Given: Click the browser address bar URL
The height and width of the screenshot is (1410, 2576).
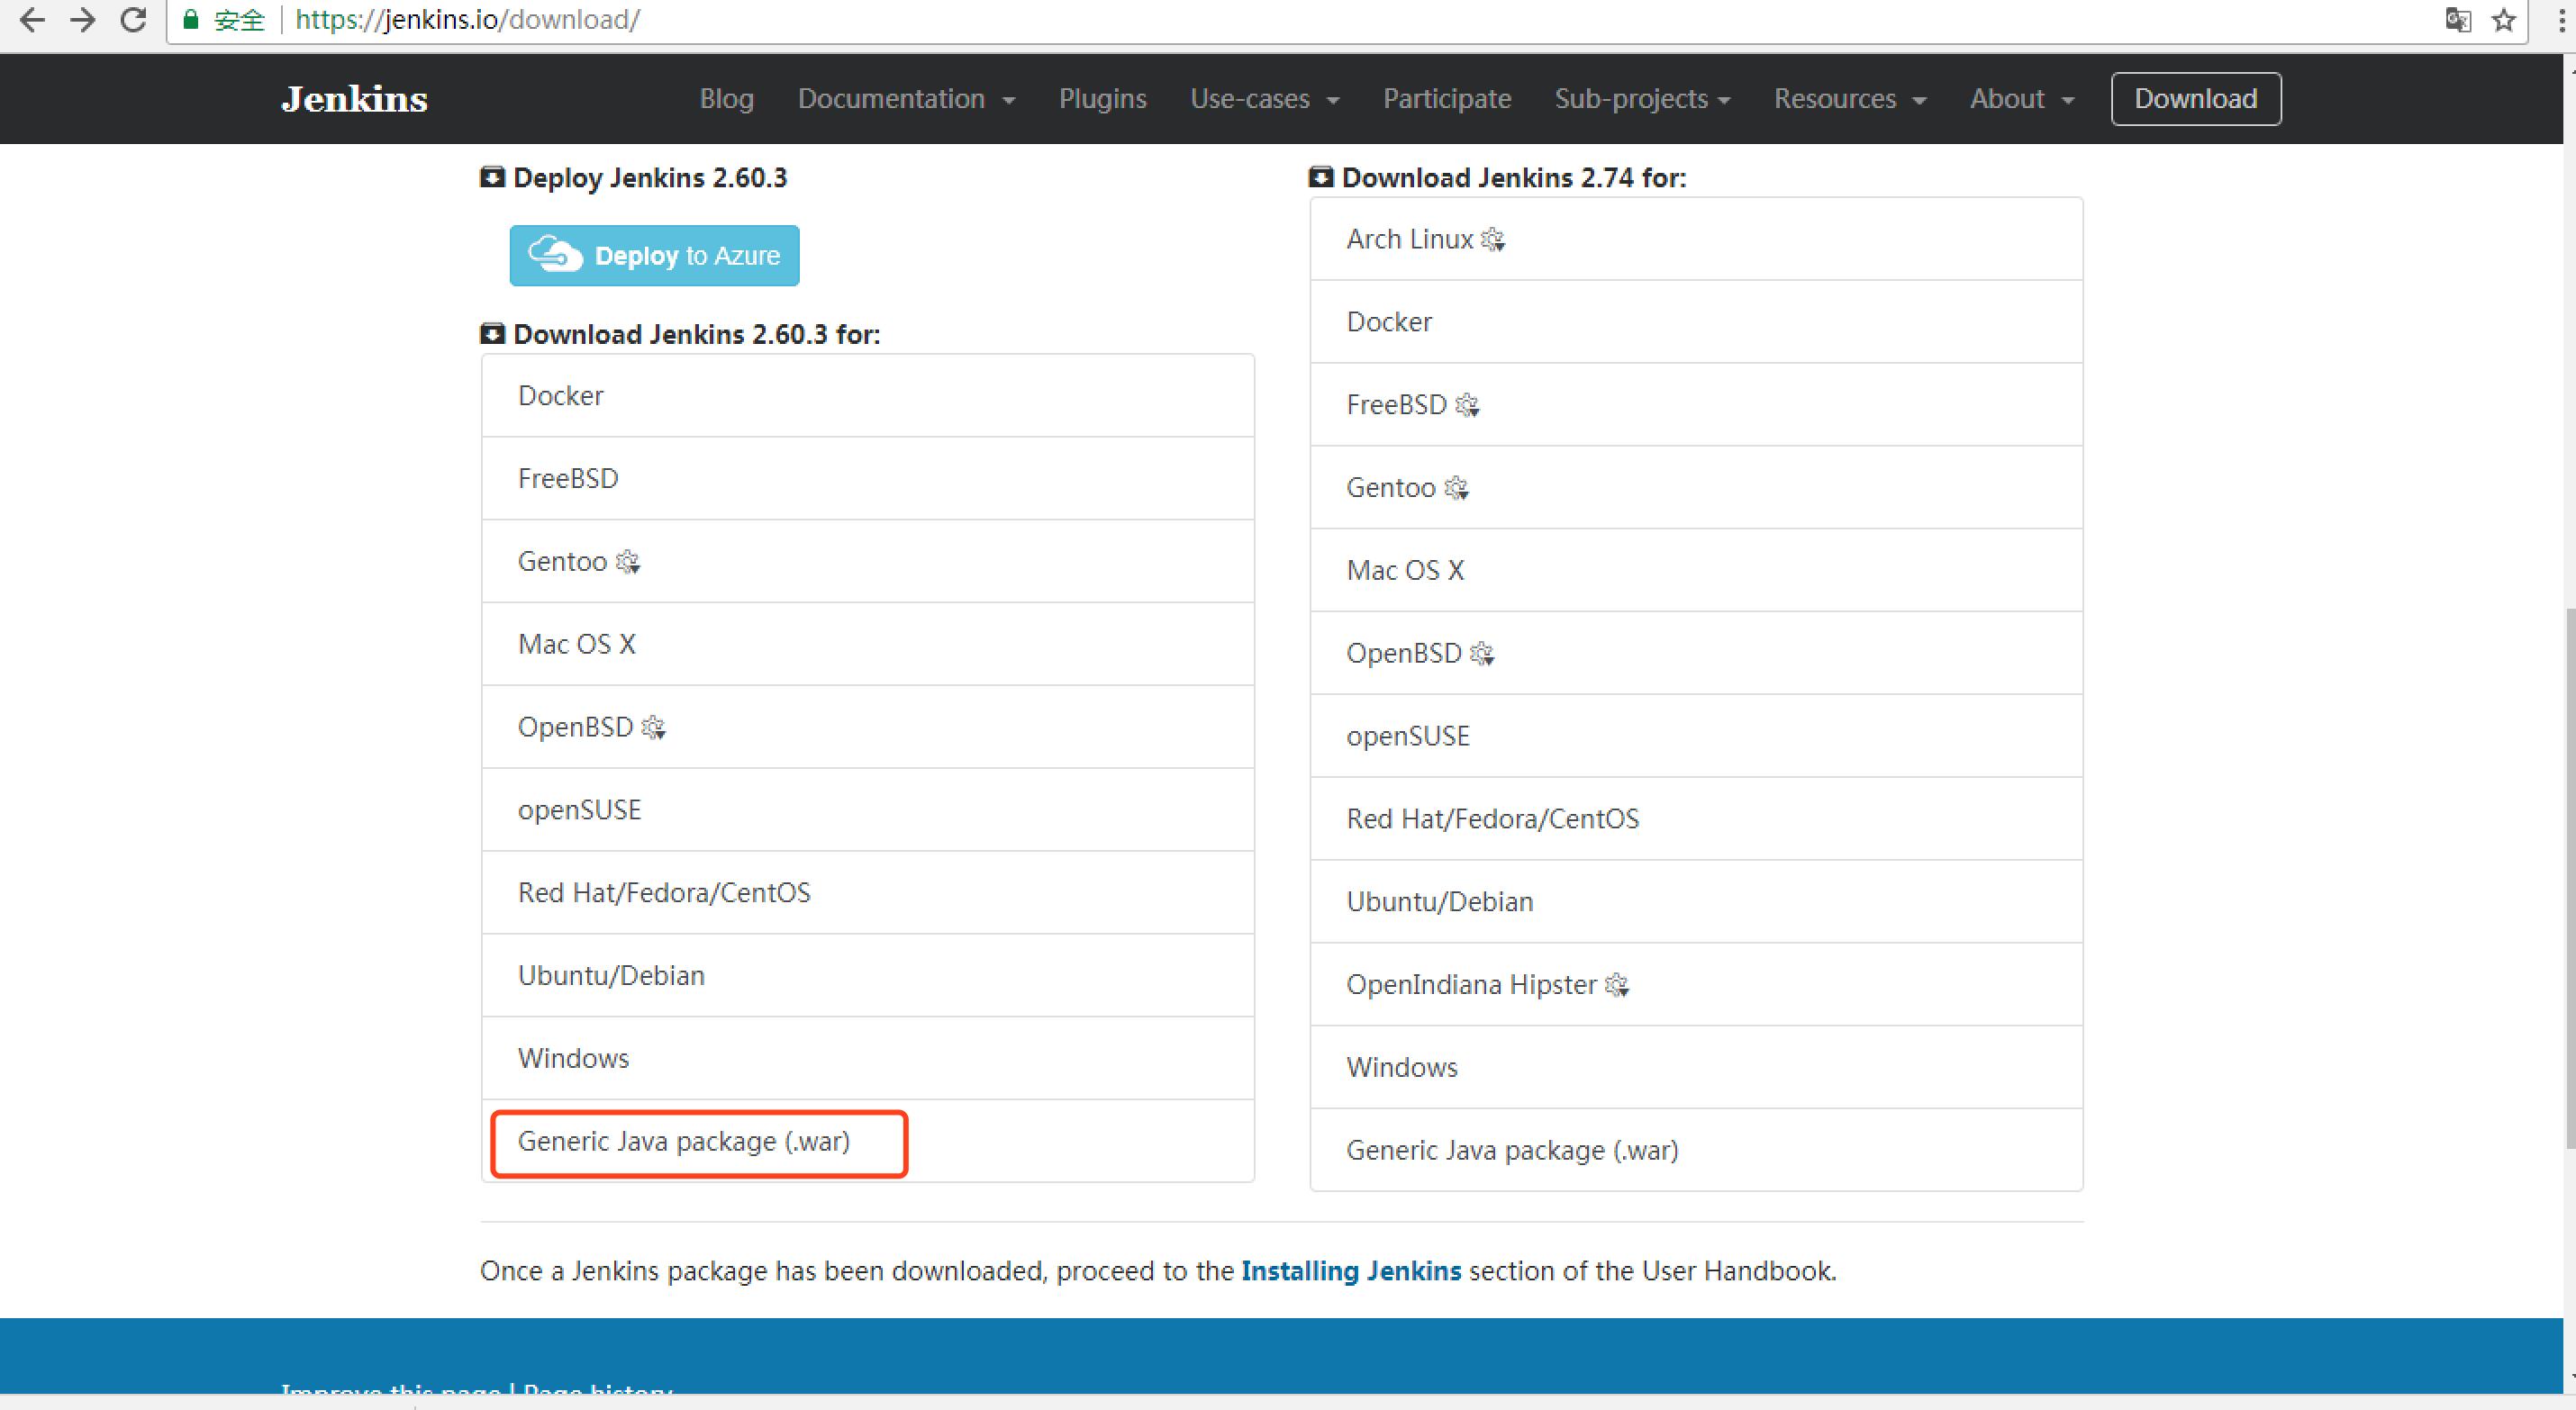Looking at the screenshot, I should 467,20.
